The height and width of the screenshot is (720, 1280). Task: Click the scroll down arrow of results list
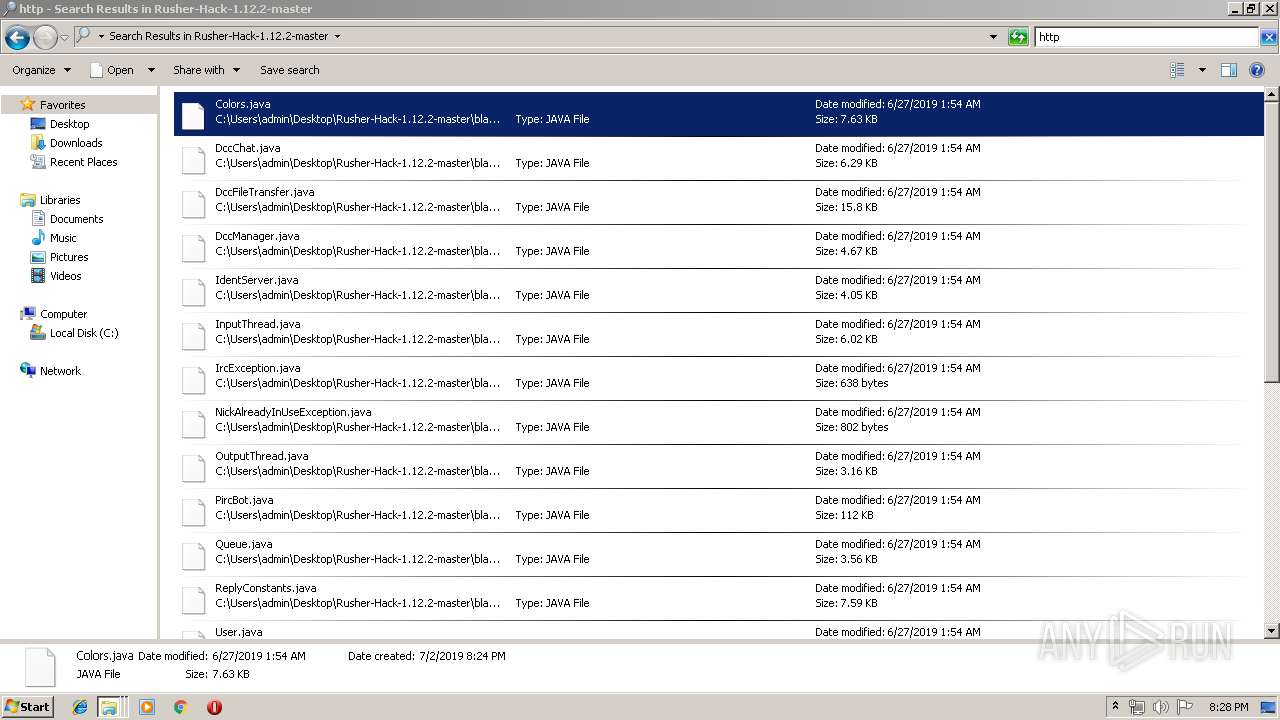coord(1271,631)
